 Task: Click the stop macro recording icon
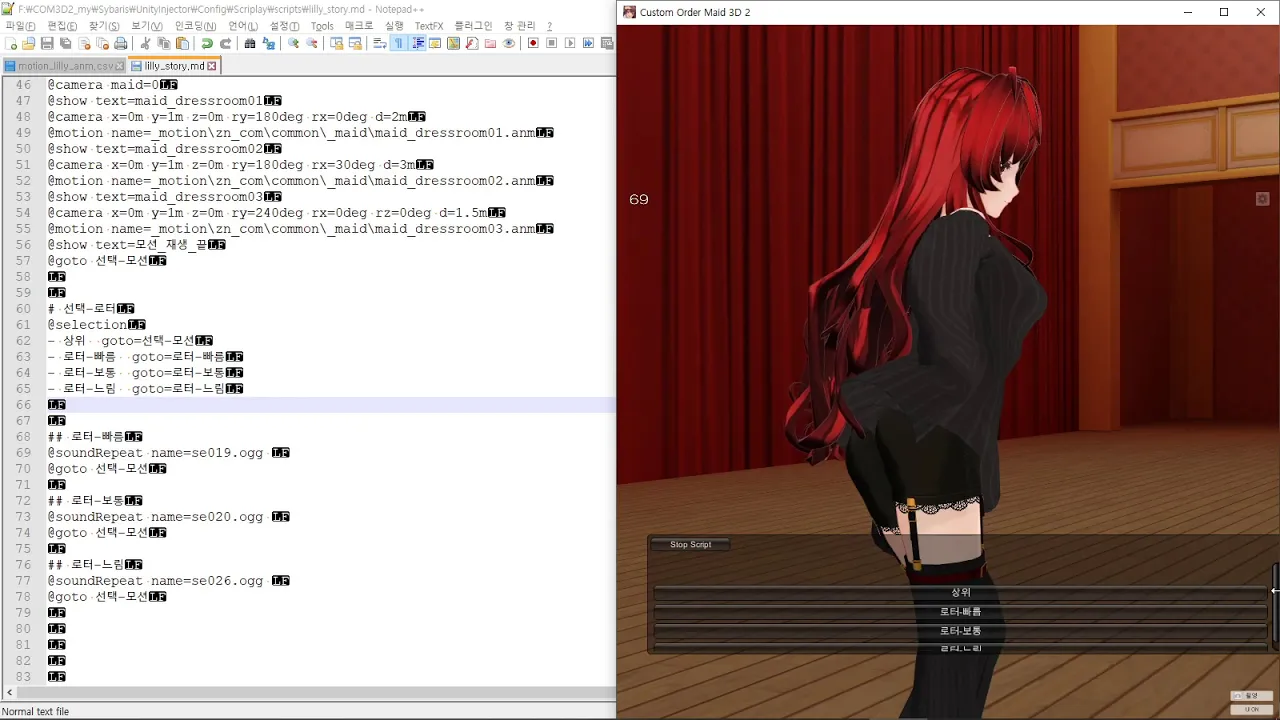[x=551, y=43]
